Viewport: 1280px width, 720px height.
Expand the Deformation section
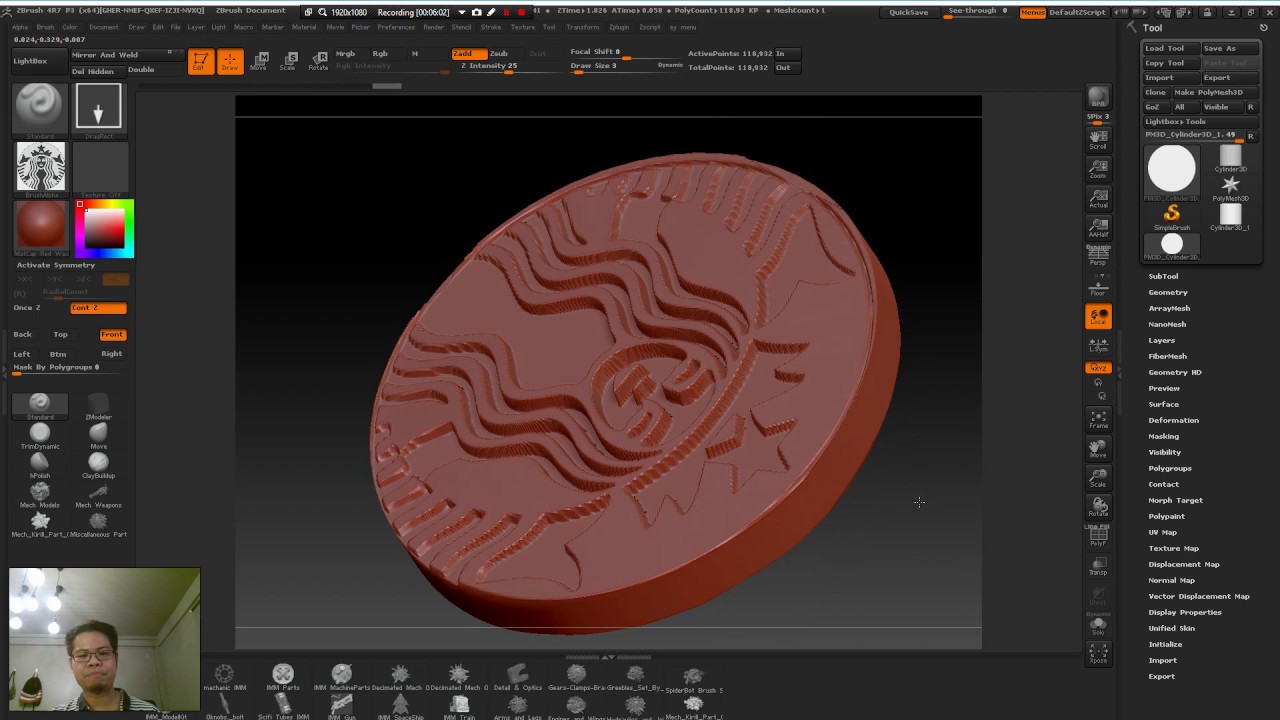coord(1173,420)
